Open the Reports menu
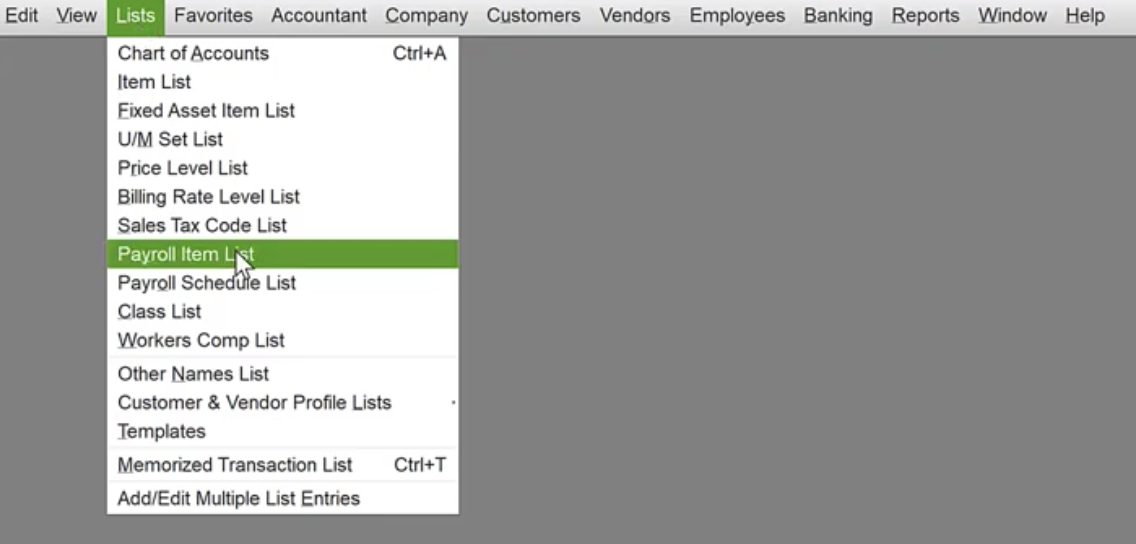The width and height of the screenshot is (1136, 544). coord(925,16)
